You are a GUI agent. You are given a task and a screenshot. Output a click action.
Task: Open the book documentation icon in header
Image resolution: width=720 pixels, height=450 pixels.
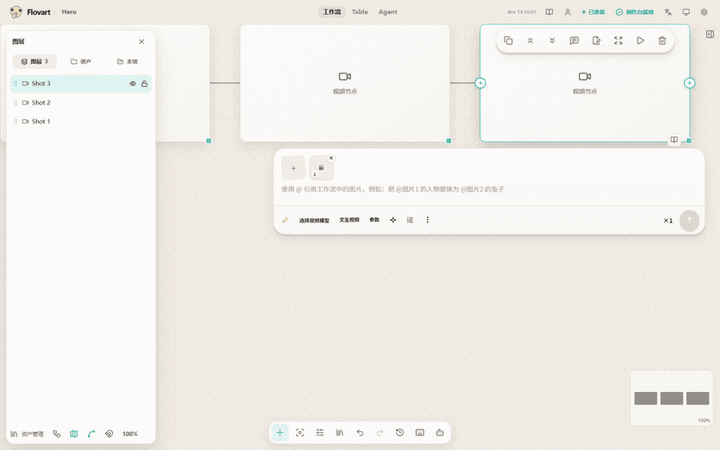[x=549, y=12]
